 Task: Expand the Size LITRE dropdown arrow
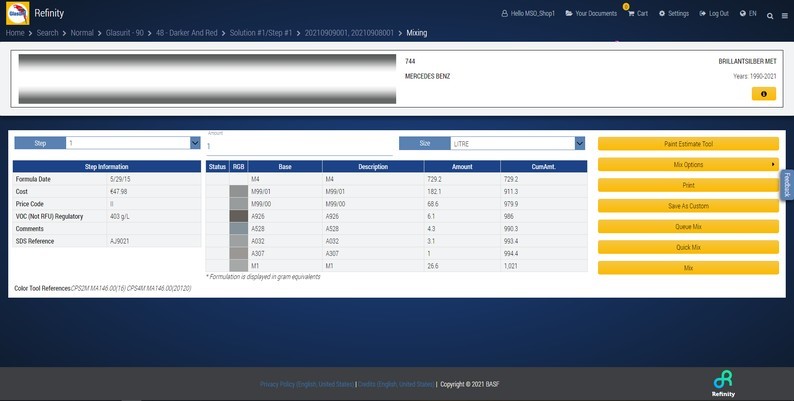(x=580, y=144)
